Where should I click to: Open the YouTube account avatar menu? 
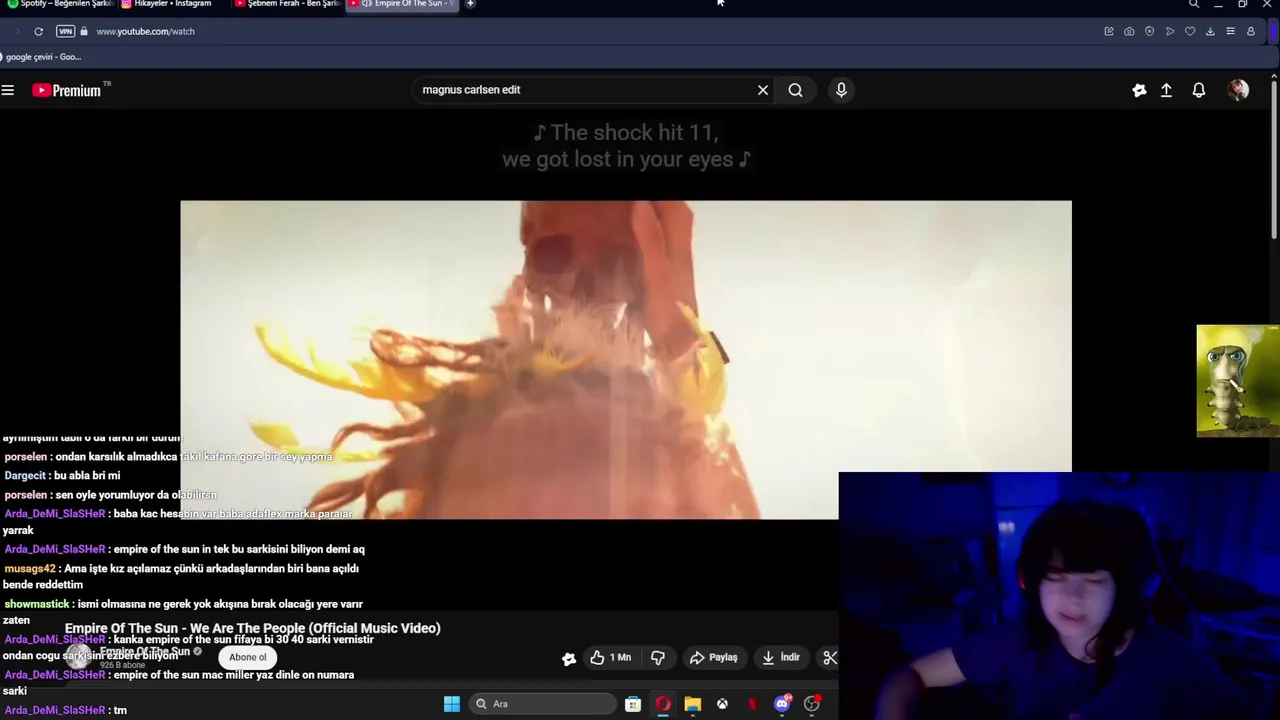point(1238,90)
